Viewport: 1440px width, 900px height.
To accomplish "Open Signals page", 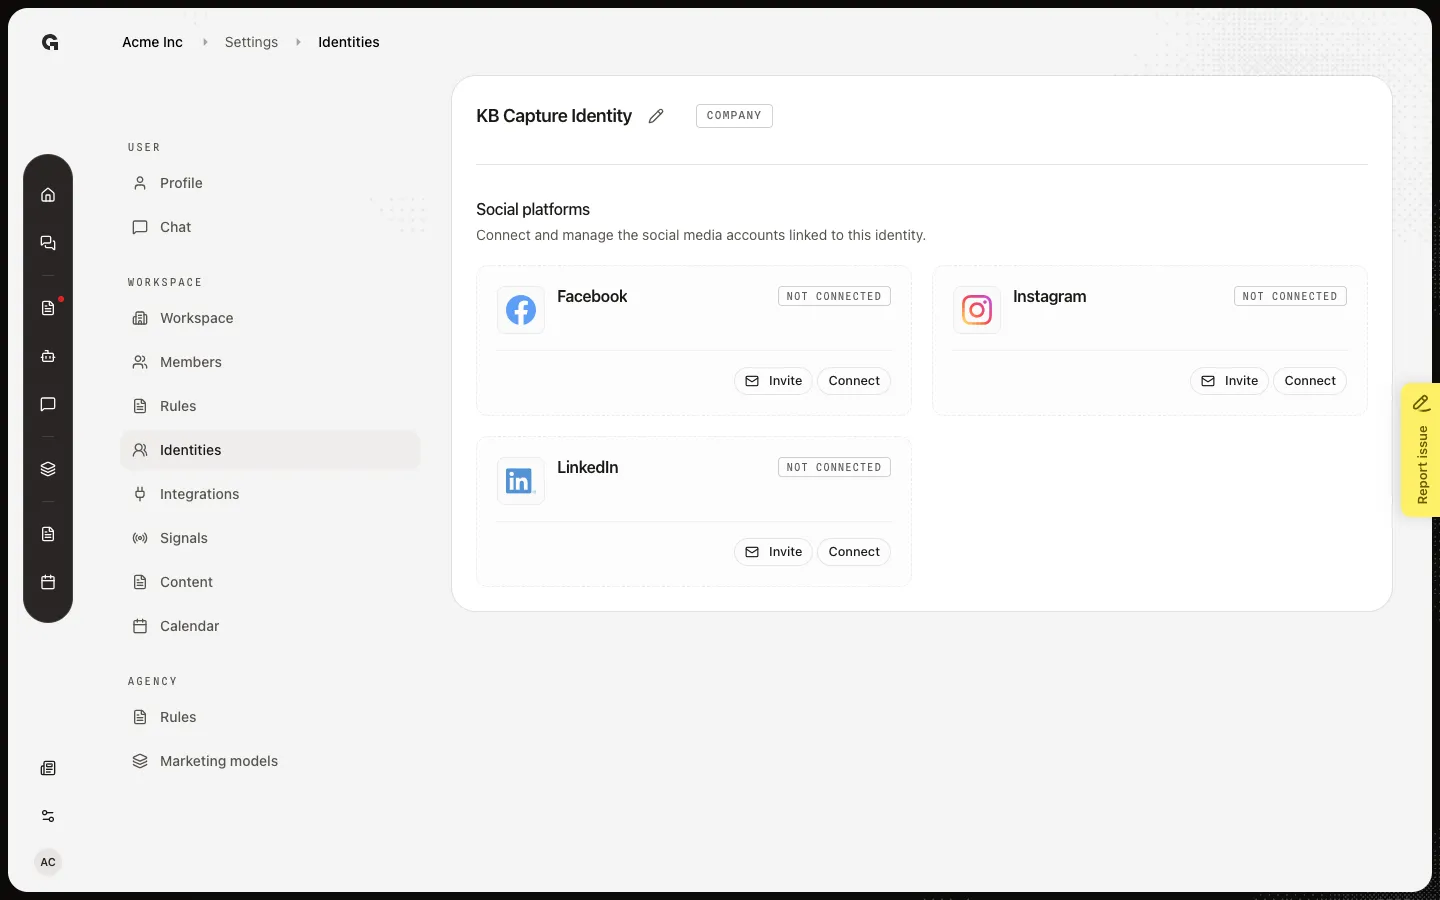I will 270,538.
